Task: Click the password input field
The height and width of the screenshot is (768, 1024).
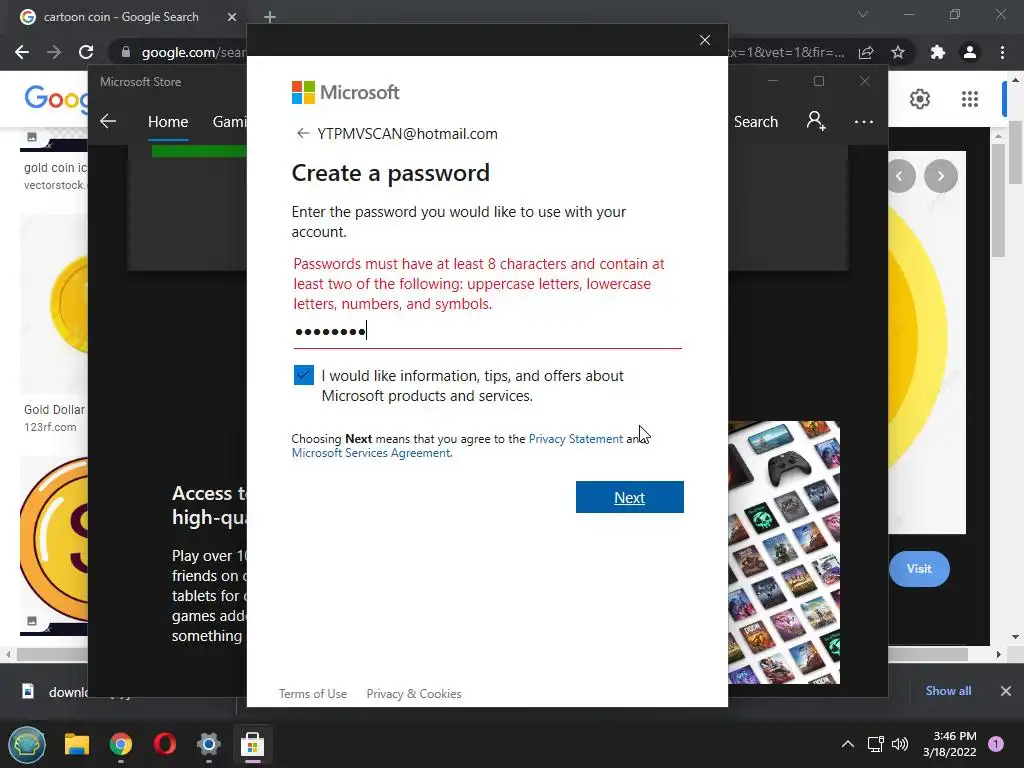Action: click(487, 331)
